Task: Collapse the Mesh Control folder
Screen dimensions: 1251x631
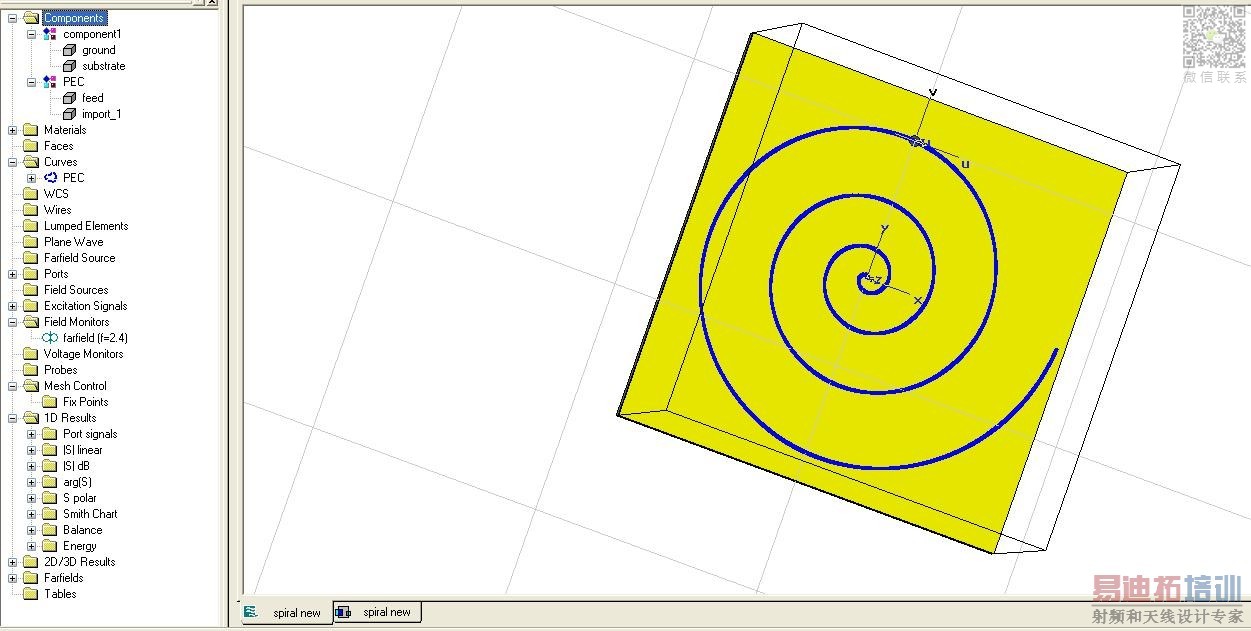Action: (12, 386)
